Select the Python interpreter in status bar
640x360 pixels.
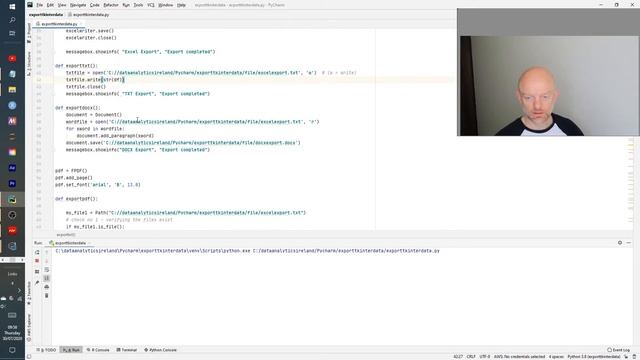594,357
